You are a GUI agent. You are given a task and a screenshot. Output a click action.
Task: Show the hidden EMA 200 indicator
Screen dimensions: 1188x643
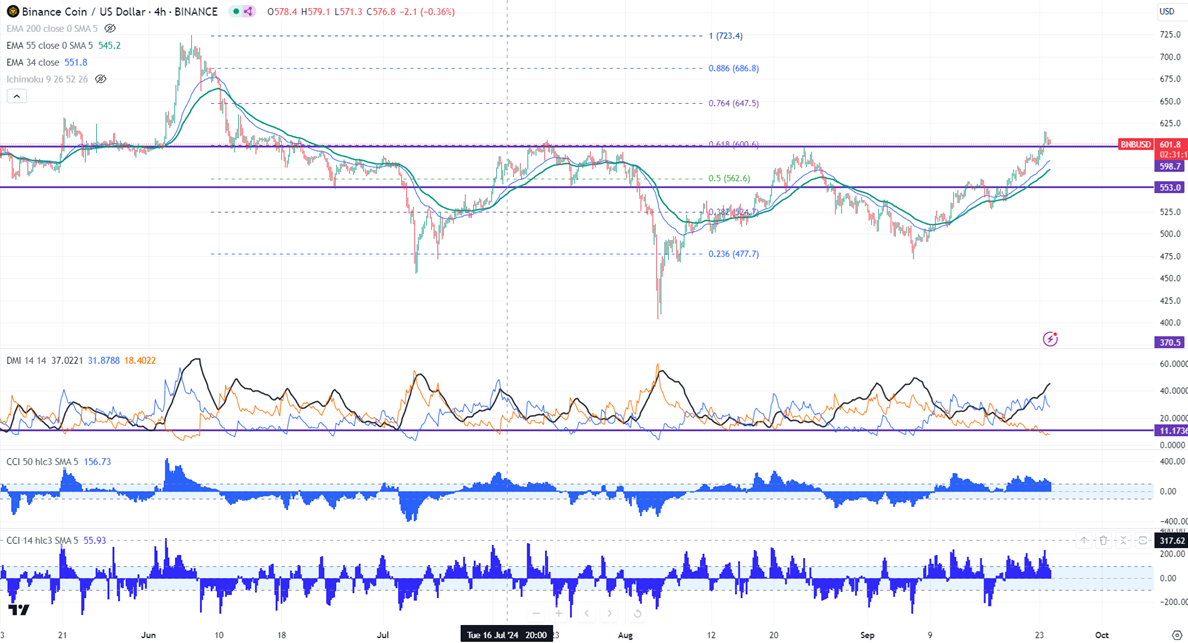click(x=110, y=29)
